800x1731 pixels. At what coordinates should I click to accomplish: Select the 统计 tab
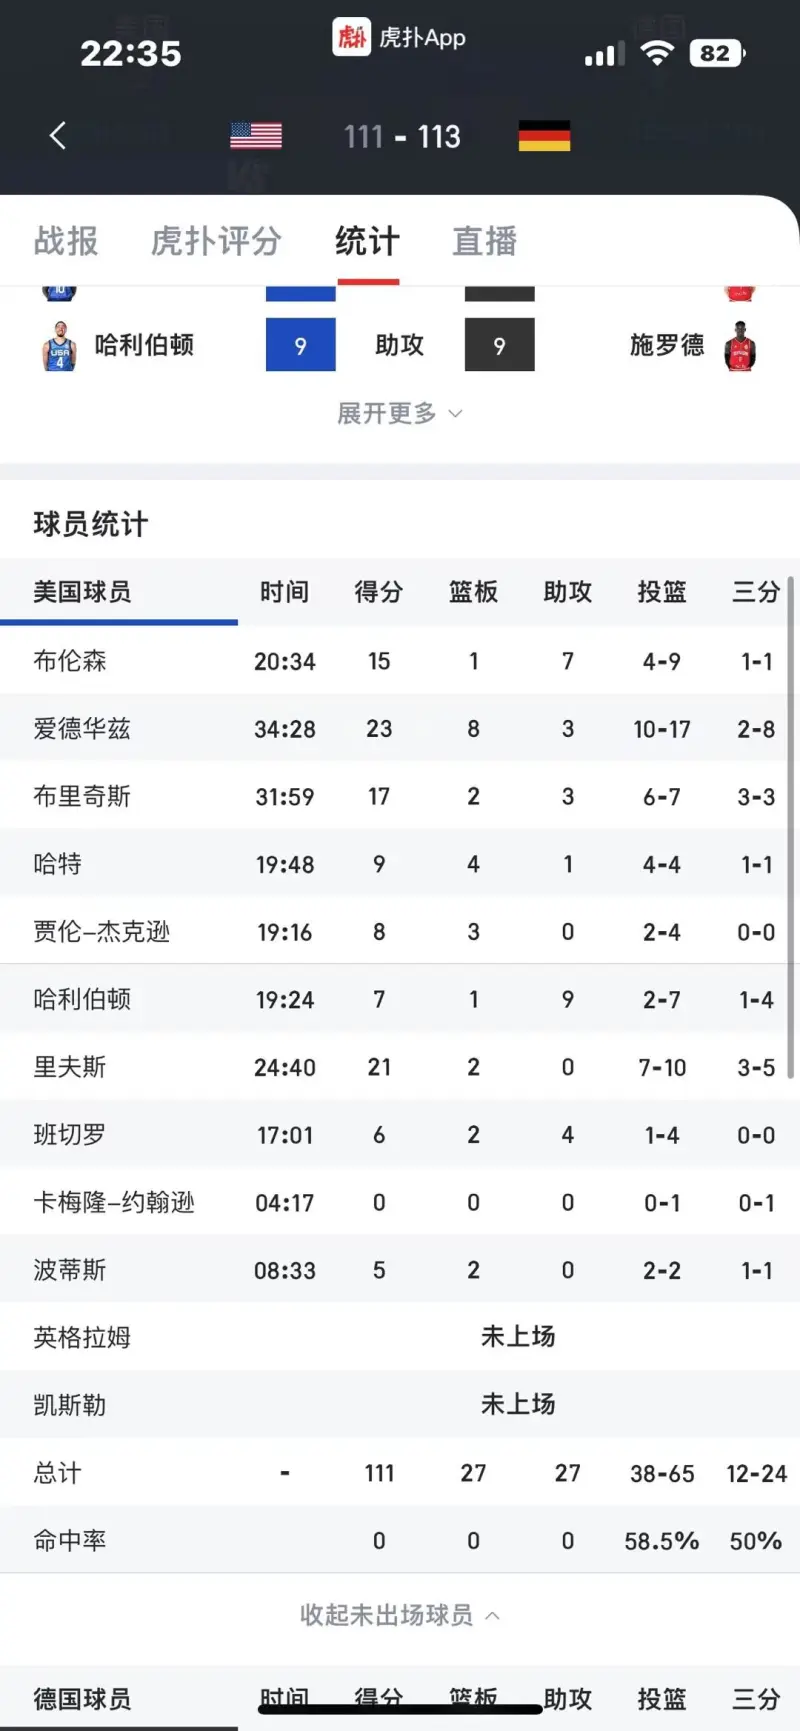[367, 241]
